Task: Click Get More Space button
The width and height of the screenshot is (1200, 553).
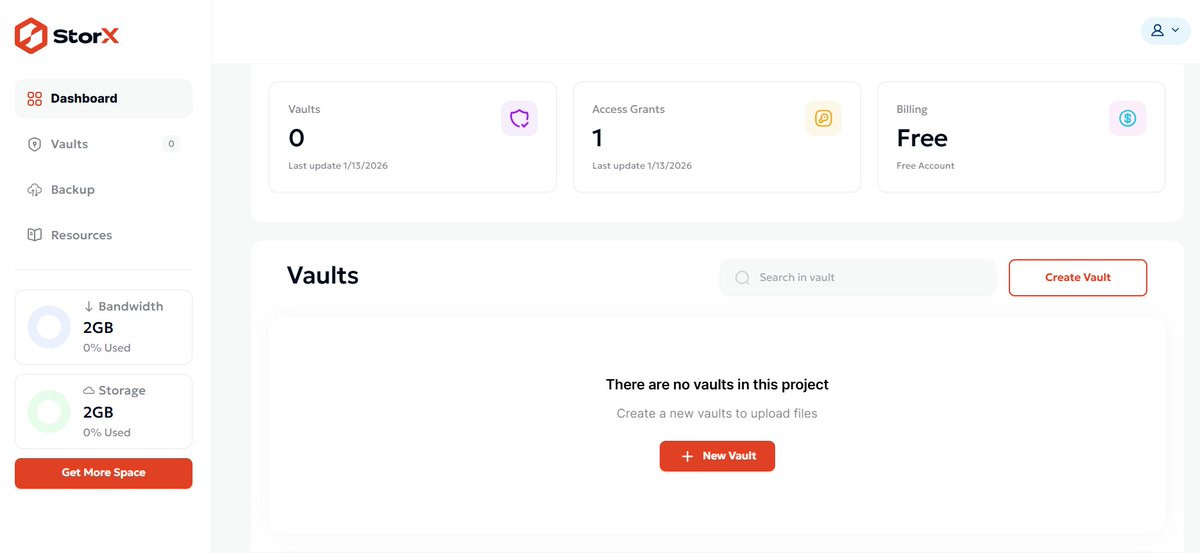Action: 103,473
